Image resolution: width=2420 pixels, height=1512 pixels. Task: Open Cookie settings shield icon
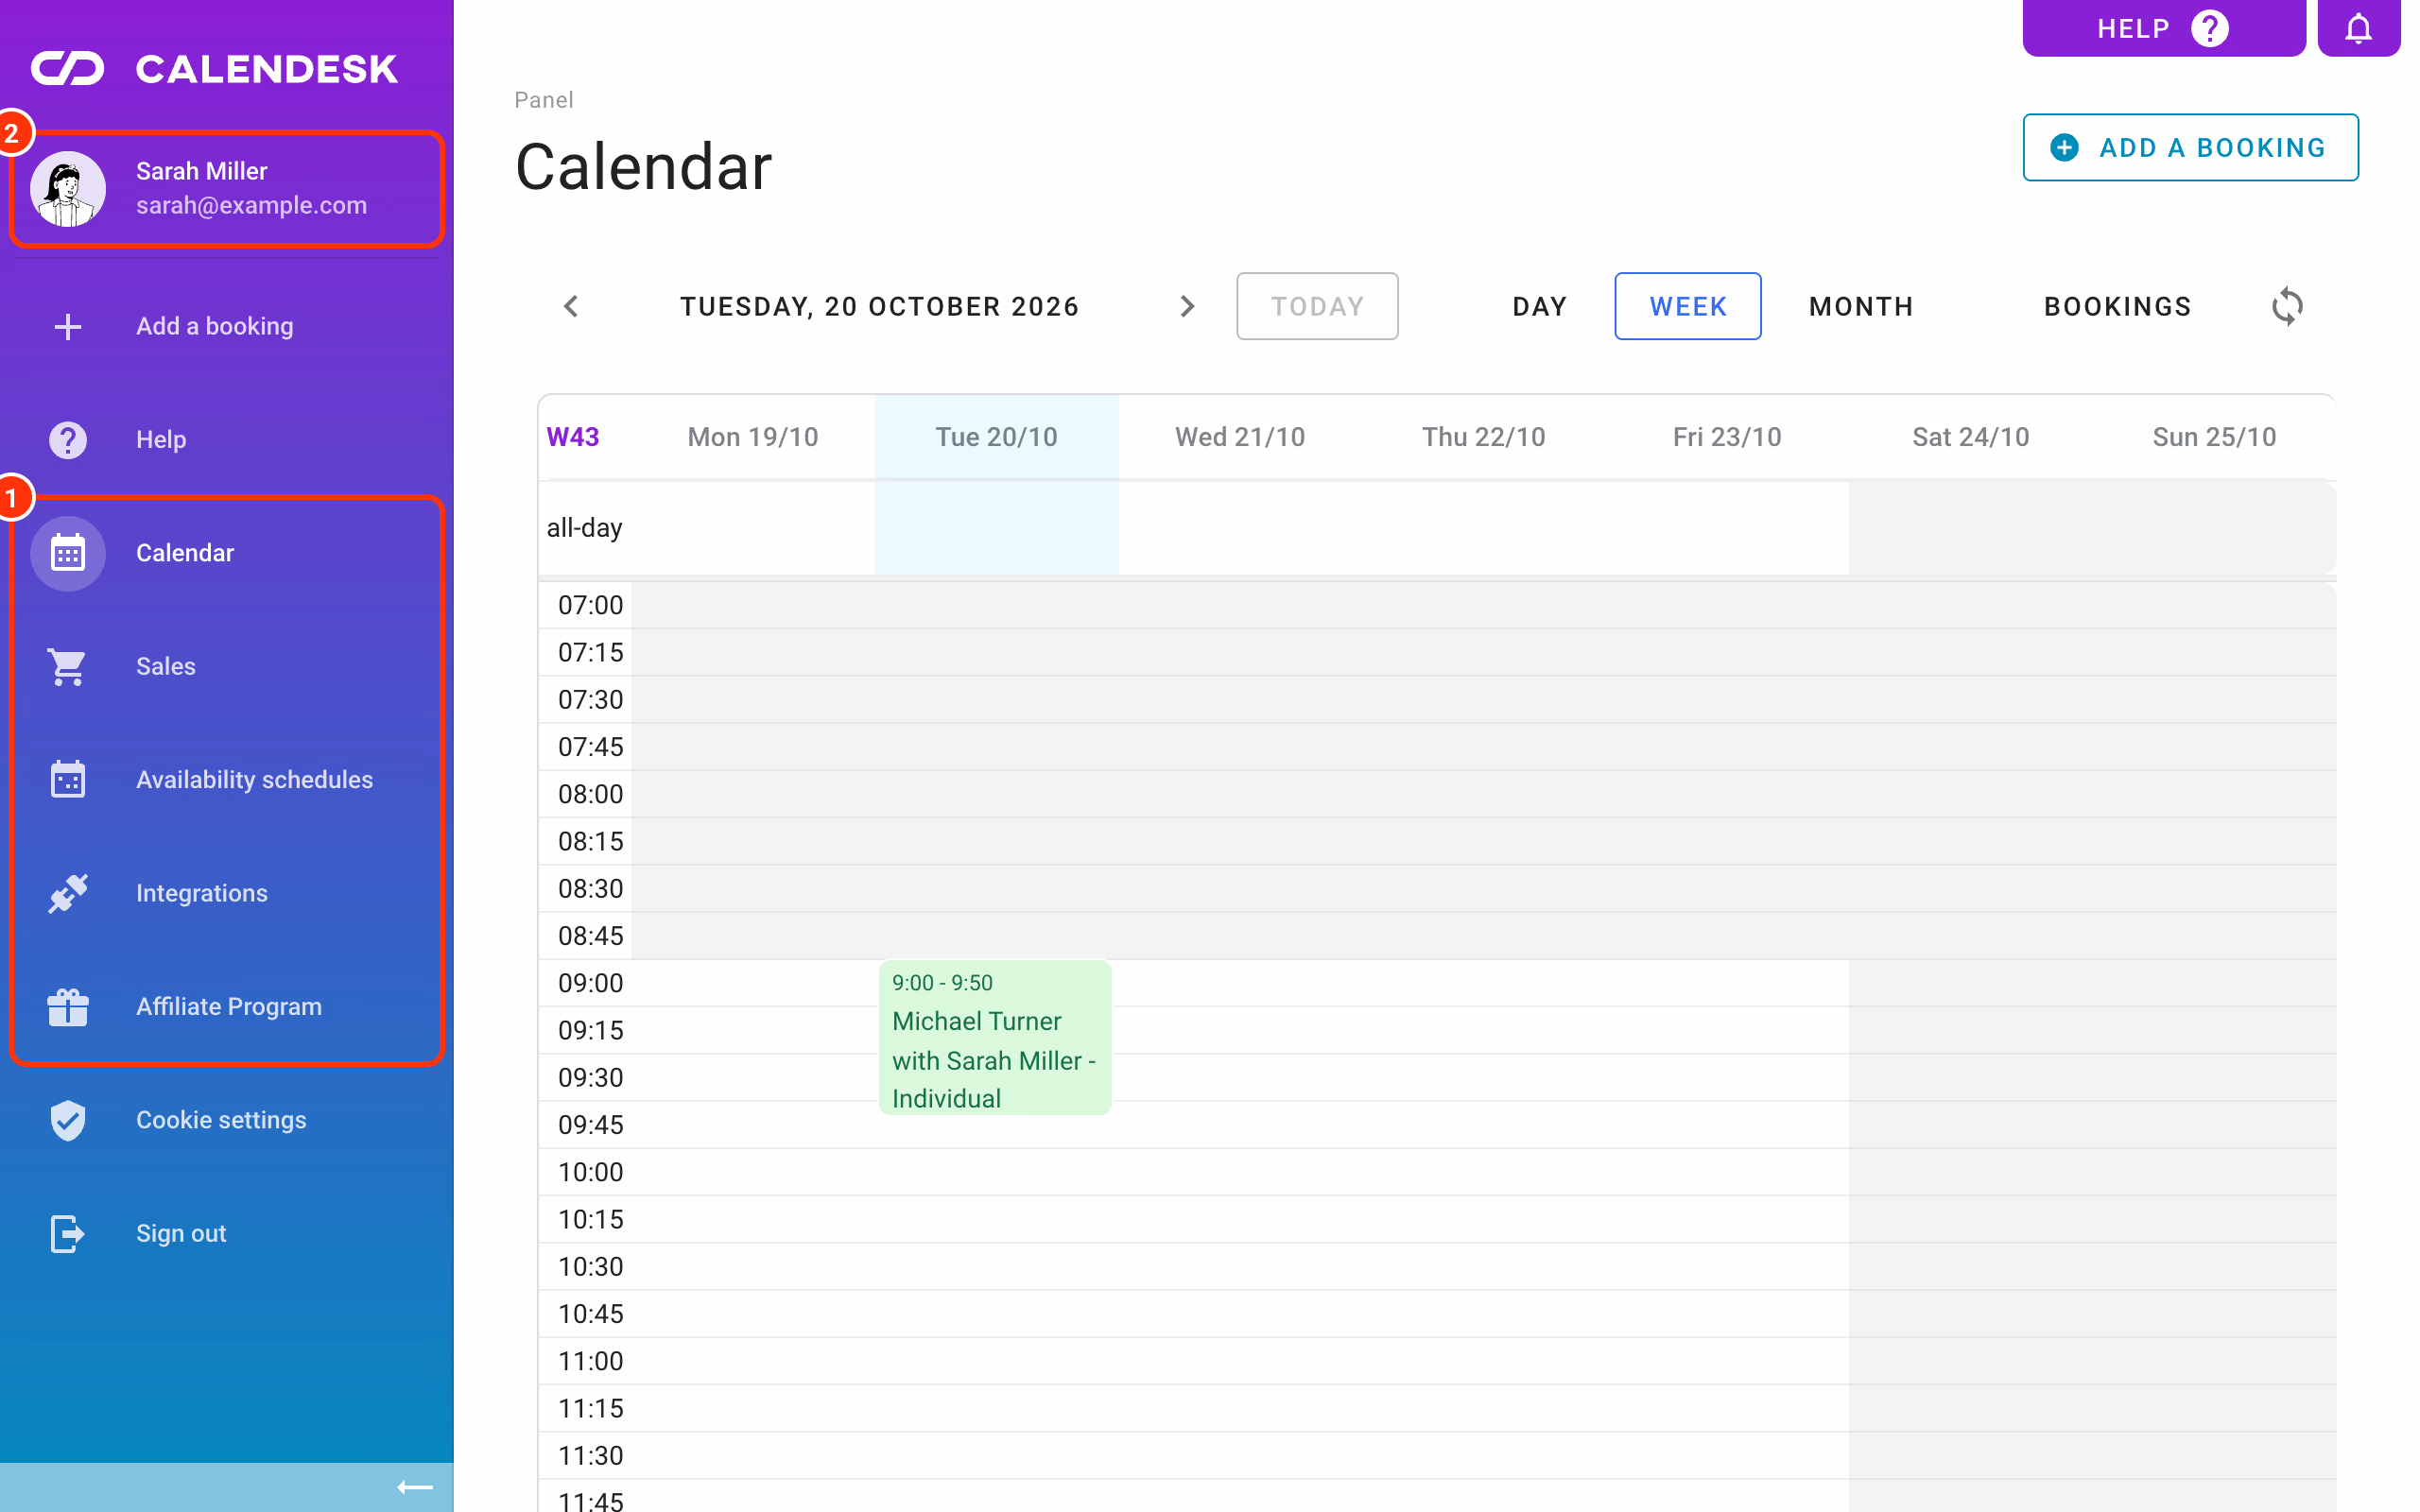[x=68, y=1120]
